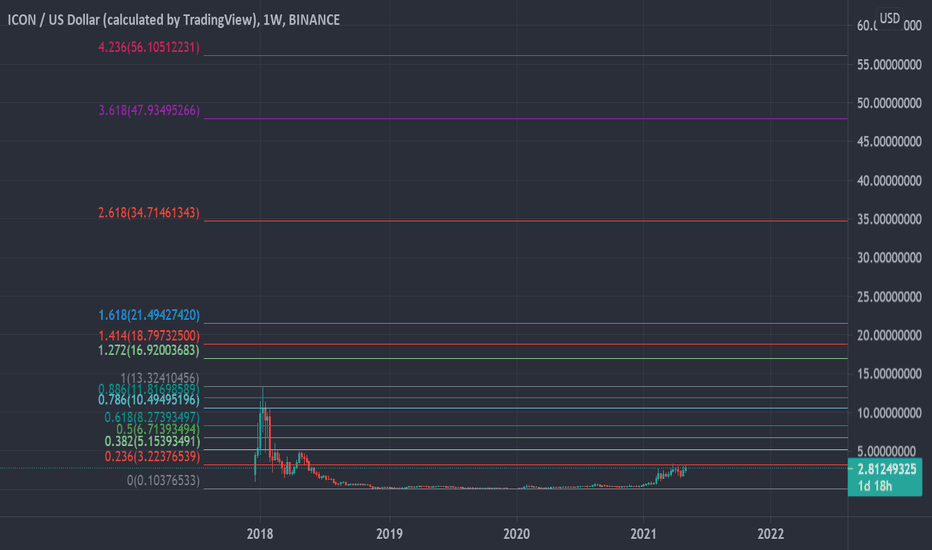Click the 1(13.32410456) Fibonacci label
932x550 pixels.
[159, 378]
